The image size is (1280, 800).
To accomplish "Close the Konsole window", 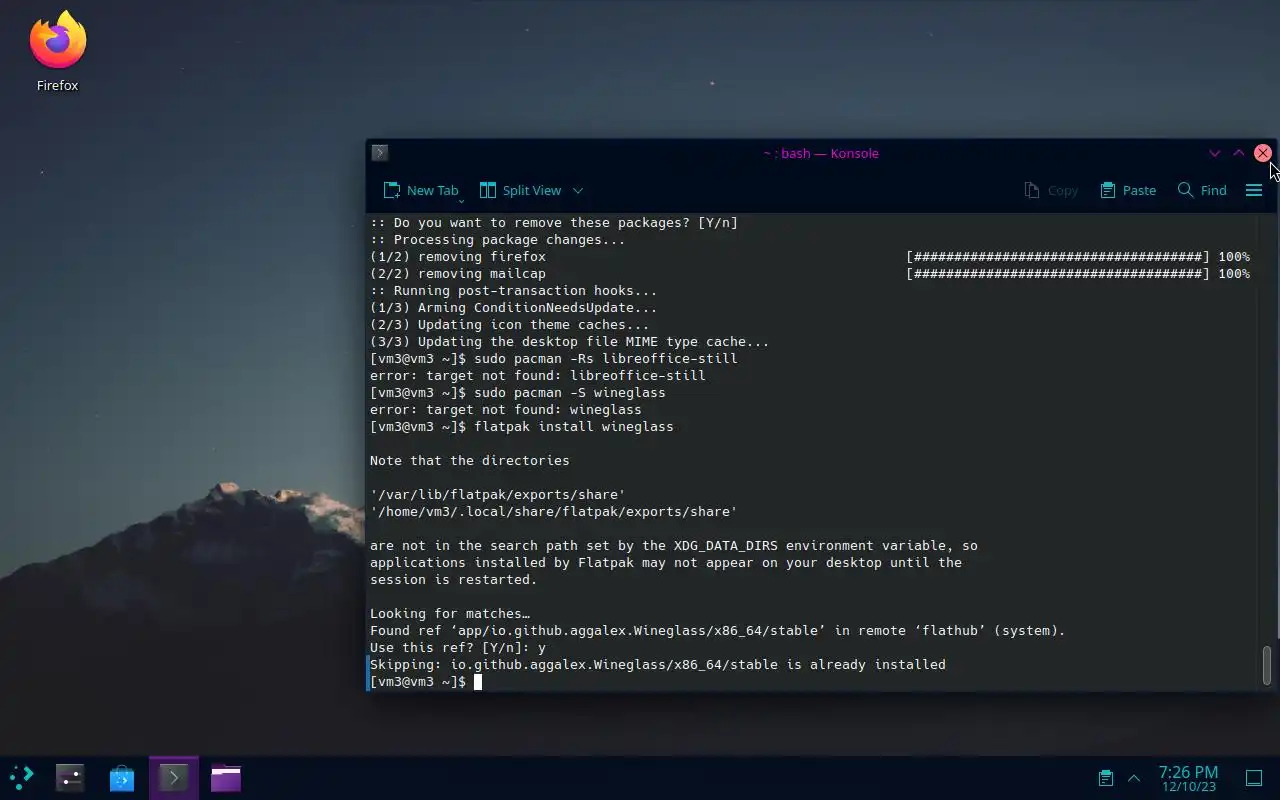I will (1263, 153).
